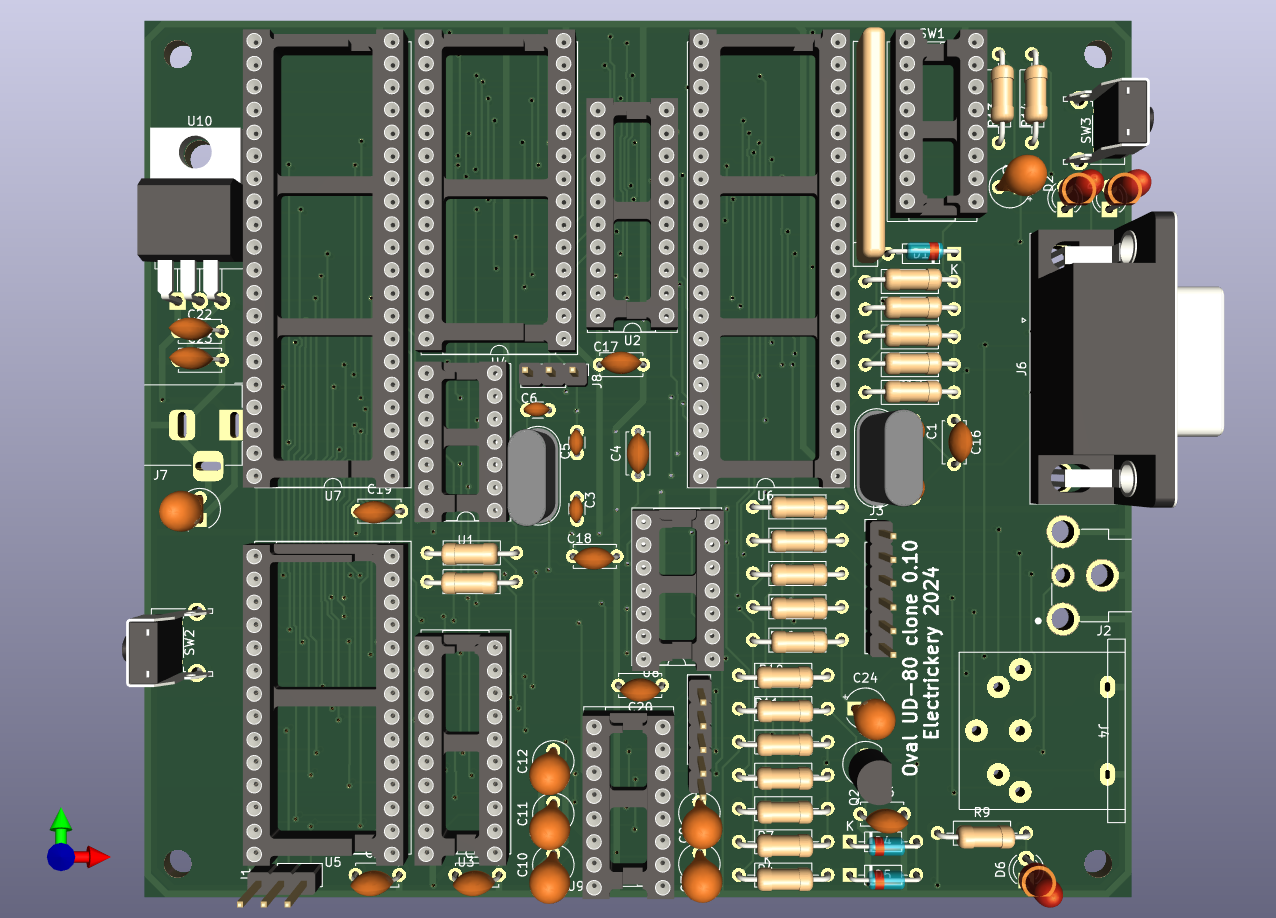Image resolution: width=1276 pixels, height=918 pixels.
Task: Select the U10 voltage regulator
Action: click(190, 215)
